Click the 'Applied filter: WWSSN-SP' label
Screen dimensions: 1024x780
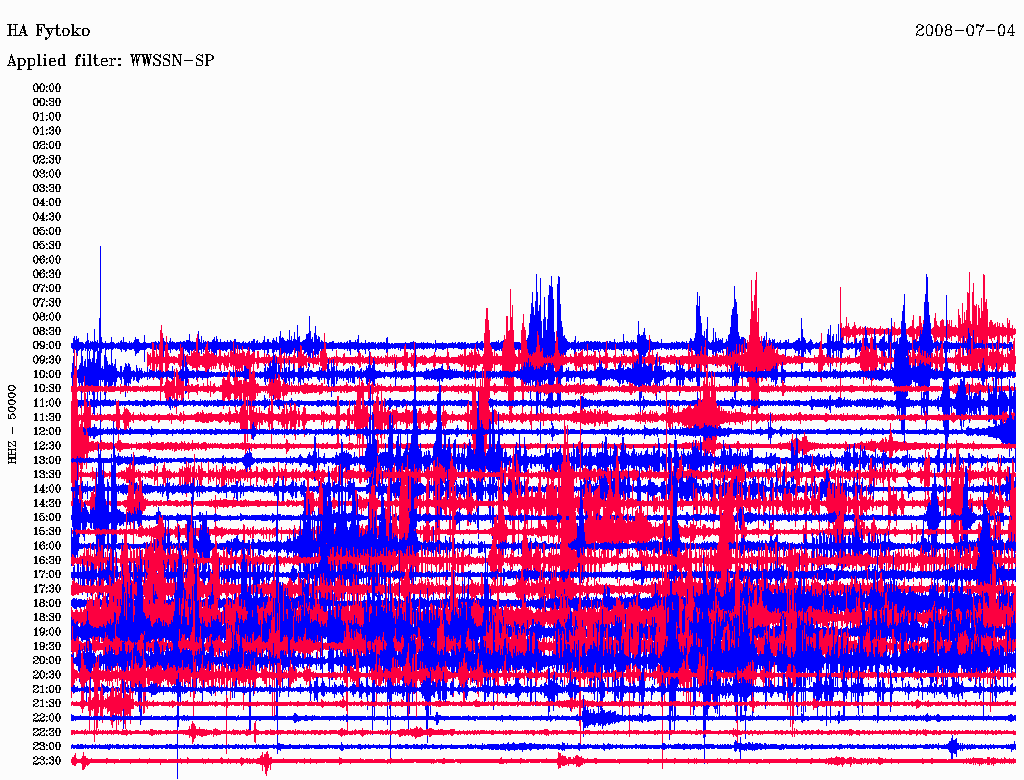[x=110, y=61]
